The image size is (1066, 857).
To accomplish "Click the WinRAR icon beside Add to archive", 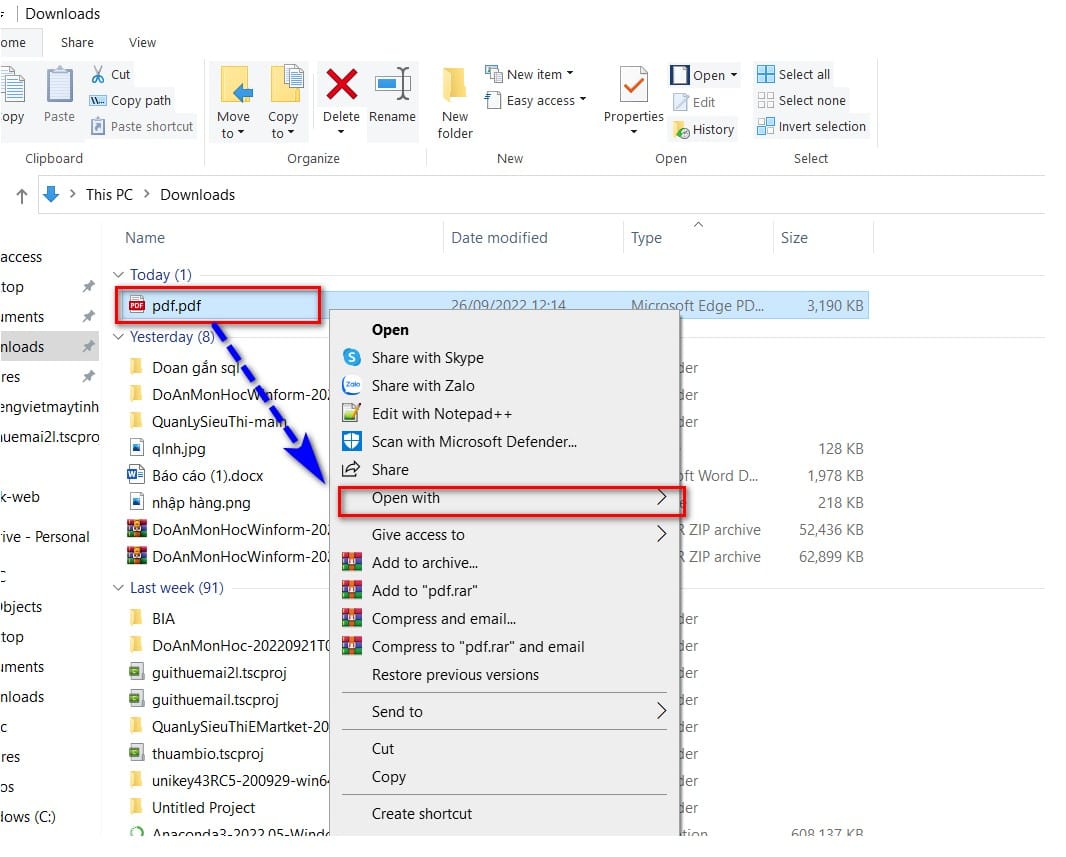I will tap(351, 562).
